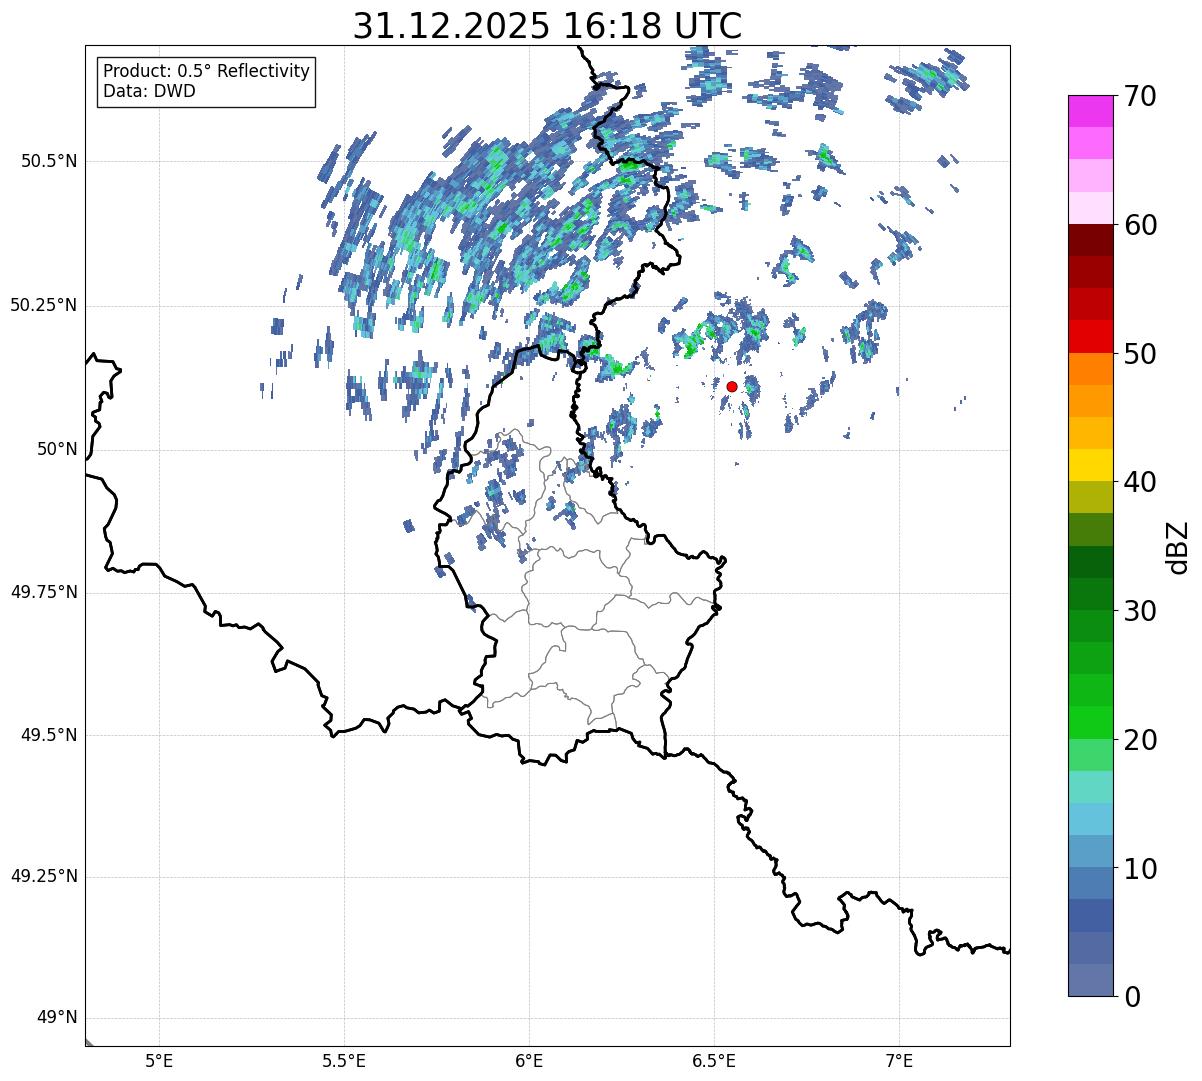Click the orange colorbar swatch just below 50
Viewport: 1202px width, 1081px height.
[x=1090, y=369]
